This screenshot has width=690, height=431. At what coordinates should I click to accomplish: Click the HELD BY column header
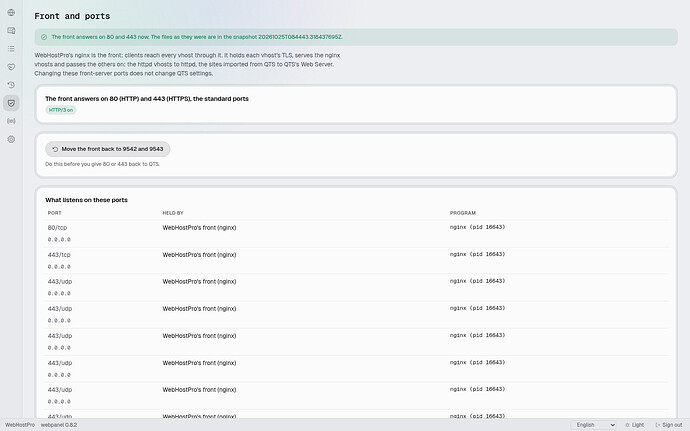click(x=173, y=213)
